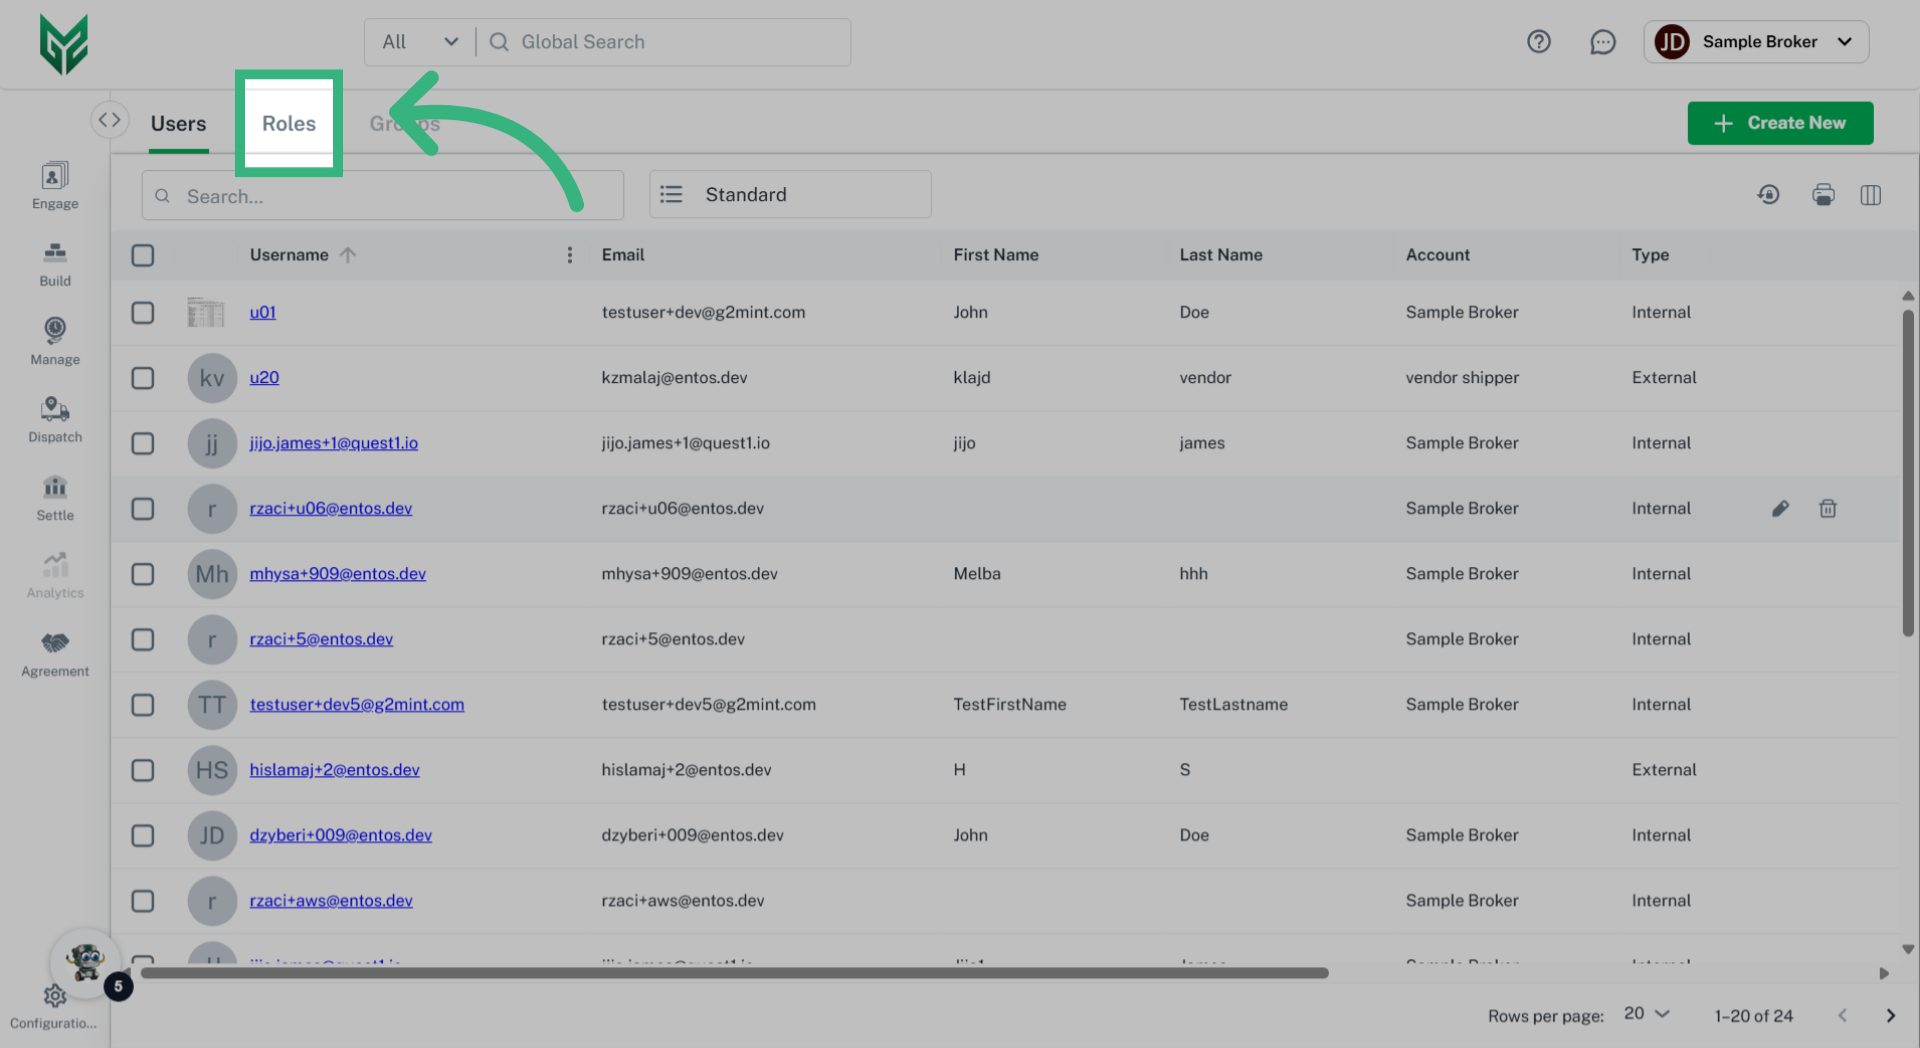Viewport: 1920px width, 1048px height.
Task: Click the print table icon
Action: coord(1823,195)
